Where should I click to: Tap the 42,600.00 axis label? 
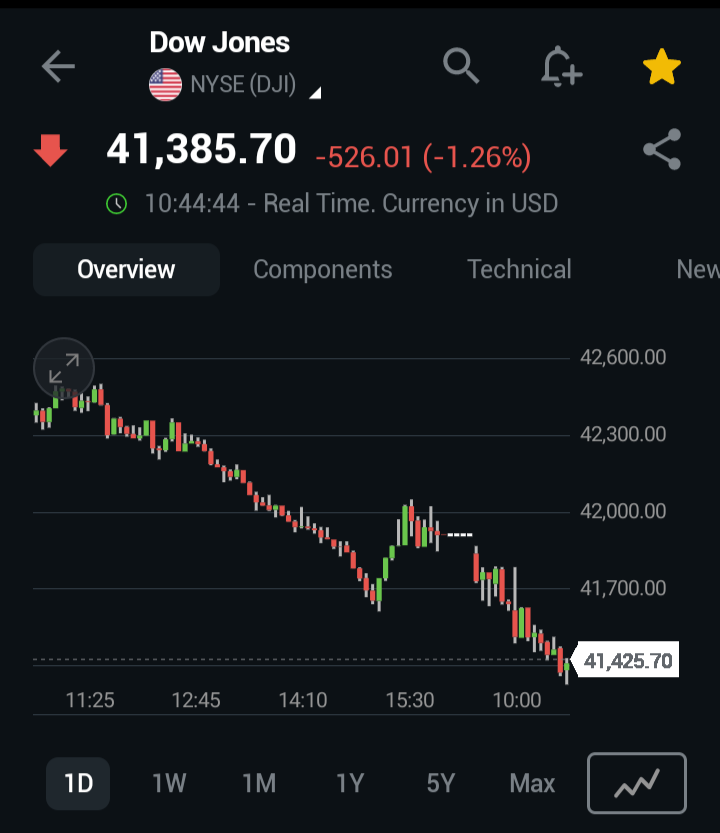[x=623, y=357]
